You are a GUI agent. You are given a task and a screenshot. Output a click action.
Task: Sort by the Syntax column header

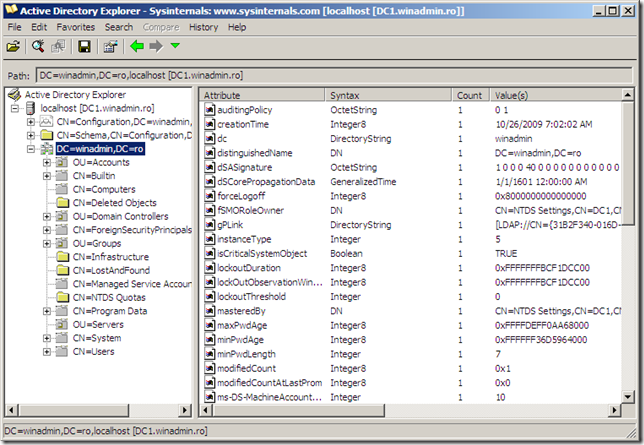click(x=388, y=95)
